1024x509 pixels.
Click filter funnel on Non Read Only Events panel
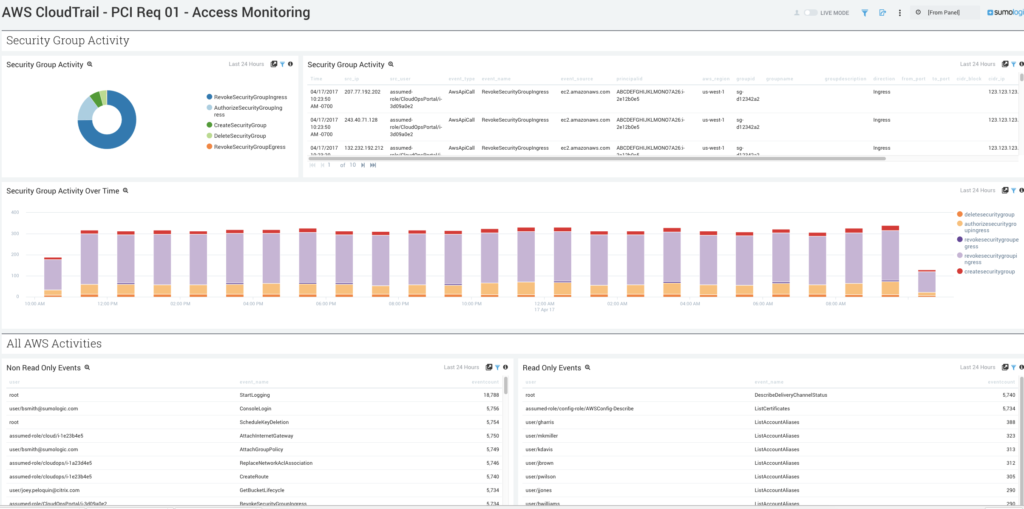497,367
